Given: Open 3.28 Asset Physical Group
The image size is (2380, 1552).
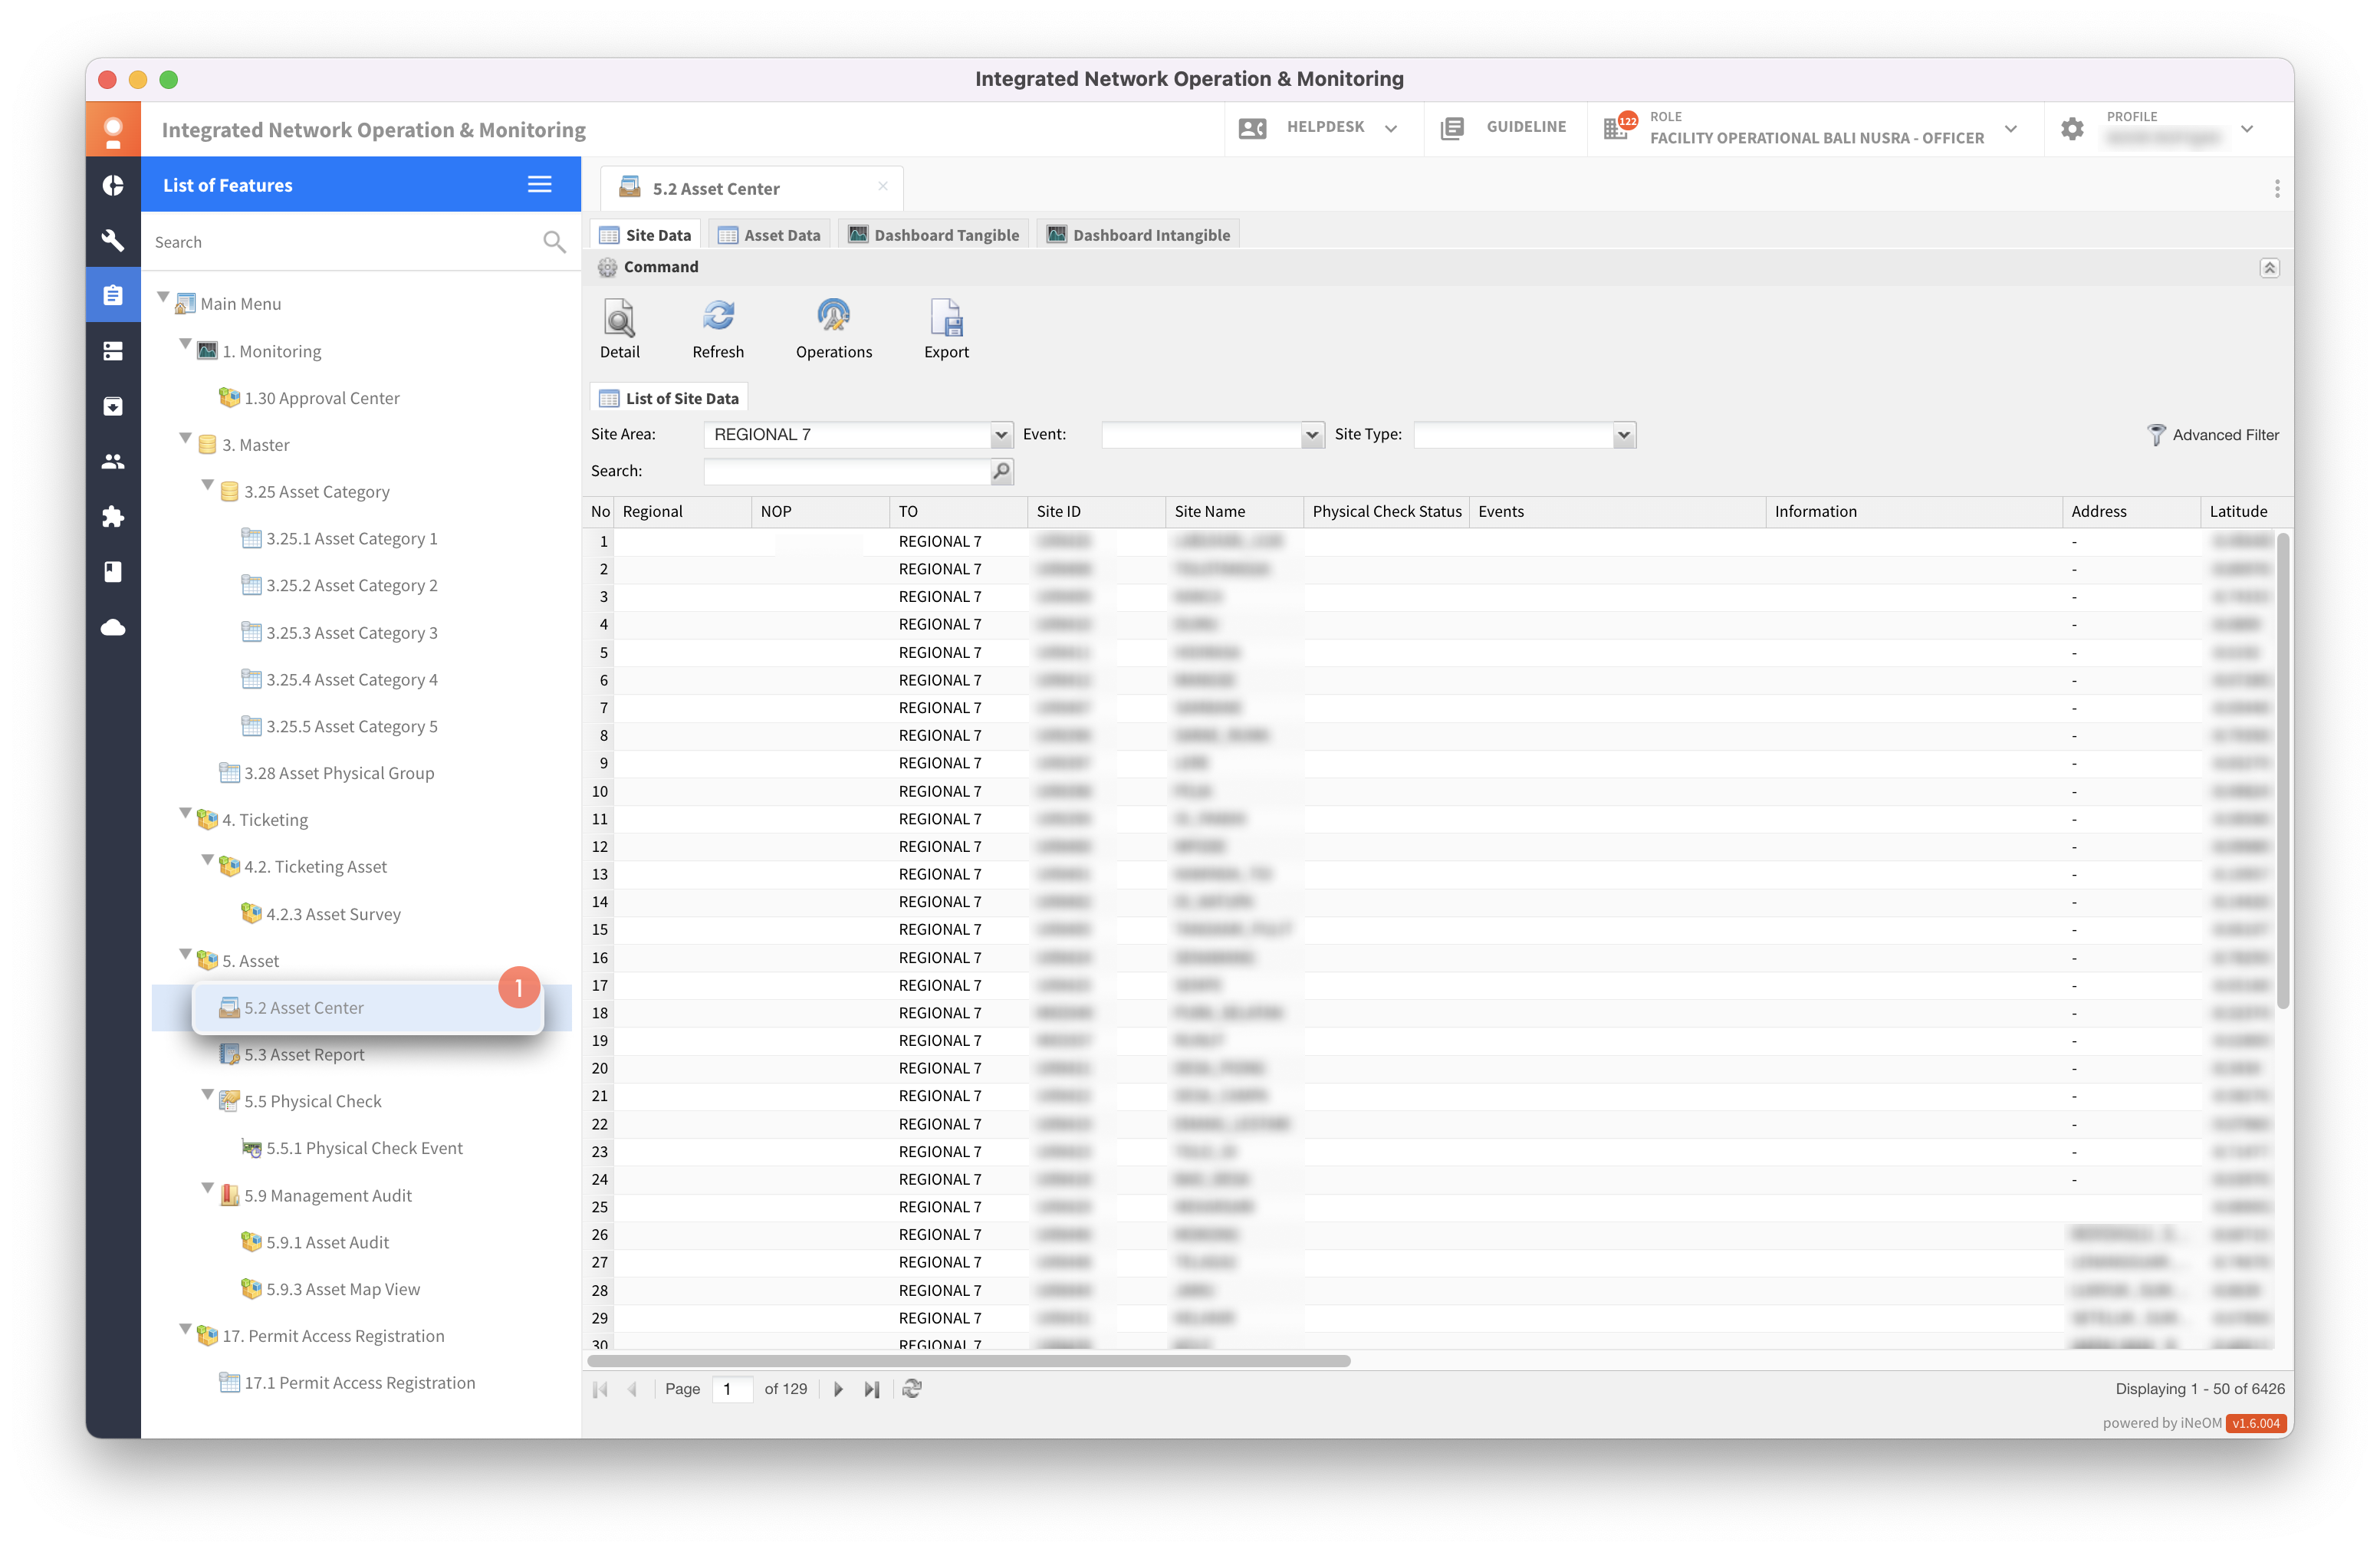Looking at the screenshot, I should tap(339, 773).
